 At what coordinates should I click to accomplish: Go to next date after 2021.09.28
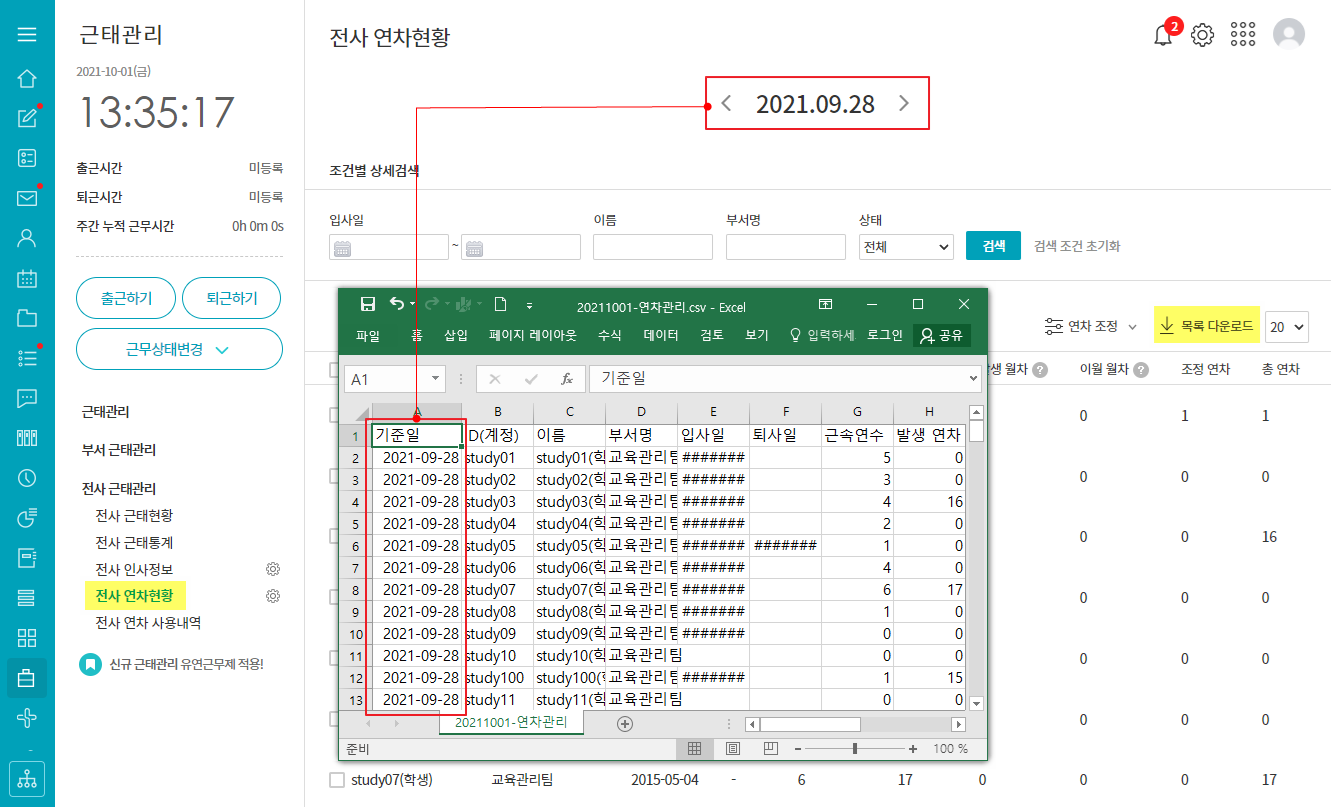[904, 104]
